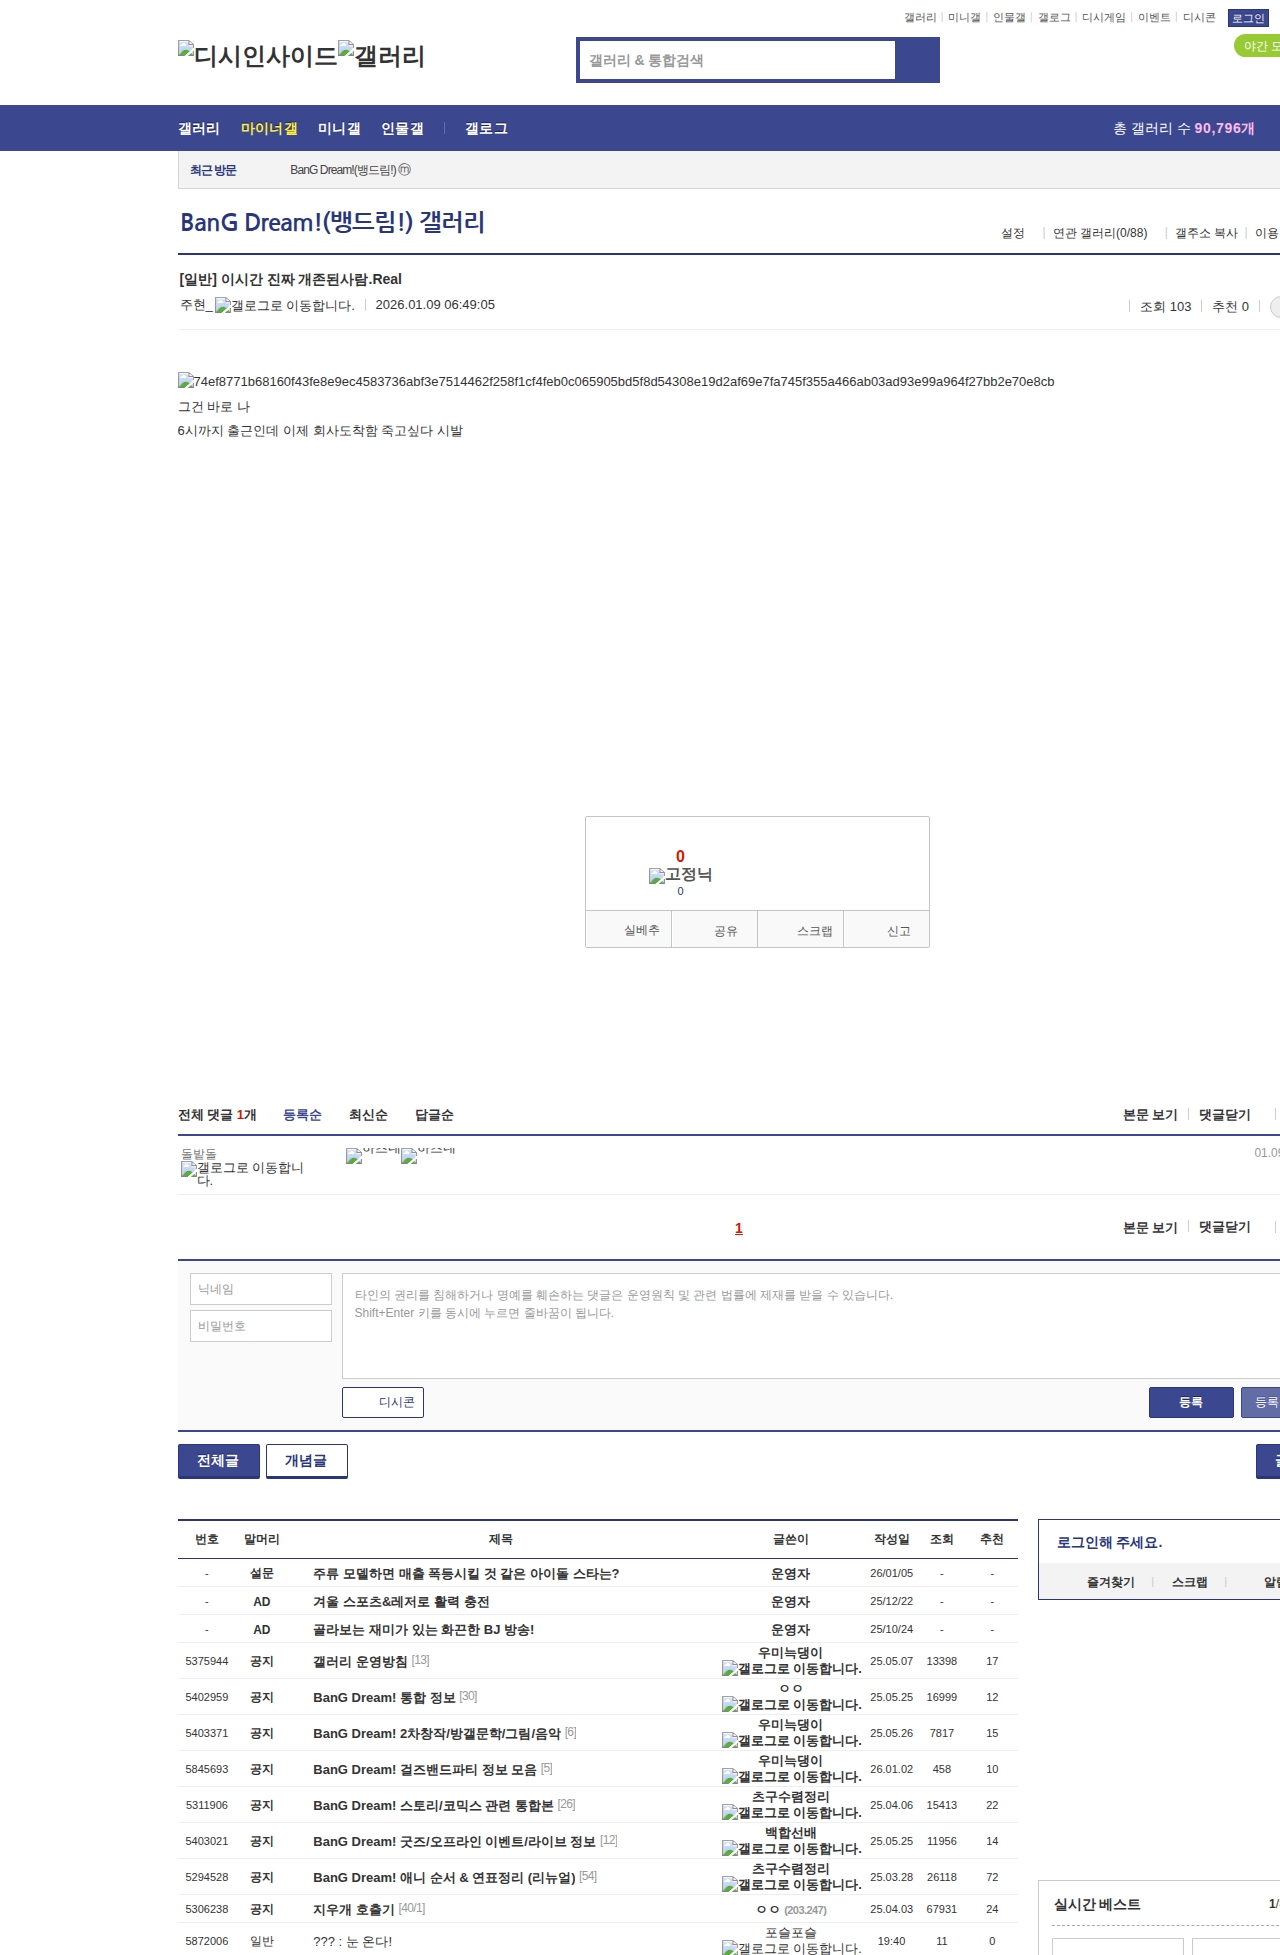Click 로그인해 주세요. in the side panel
The image size is (1280, 1955).
click(x=1110, y=1542)
